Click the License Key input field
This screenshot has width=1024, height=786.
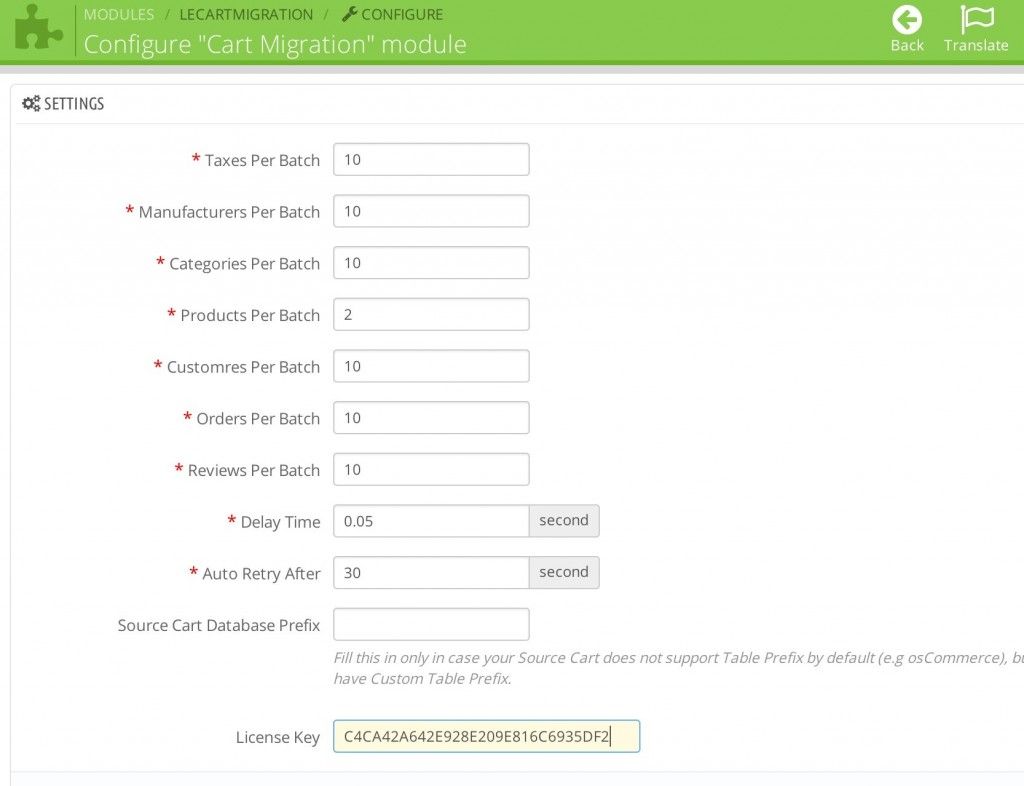(487, 736)
